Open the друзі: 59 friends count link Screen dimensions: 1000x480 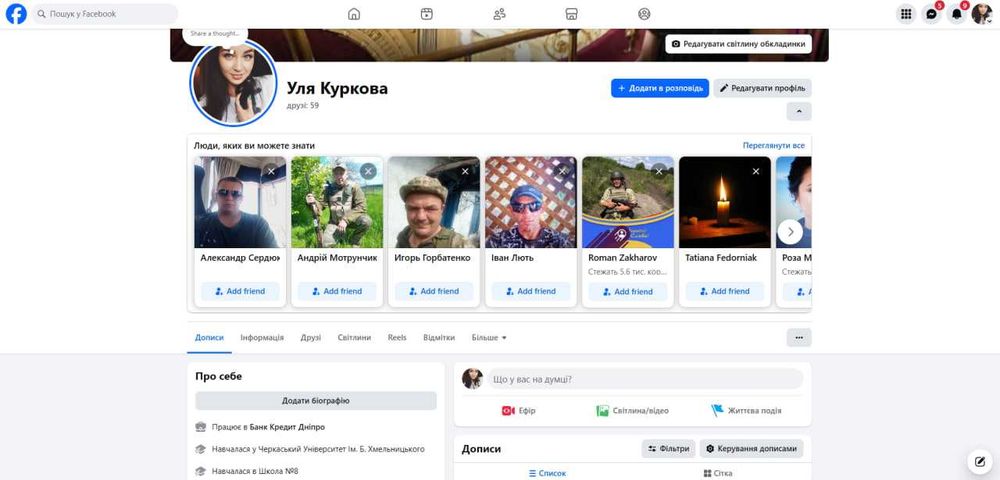tap(303, 106)
